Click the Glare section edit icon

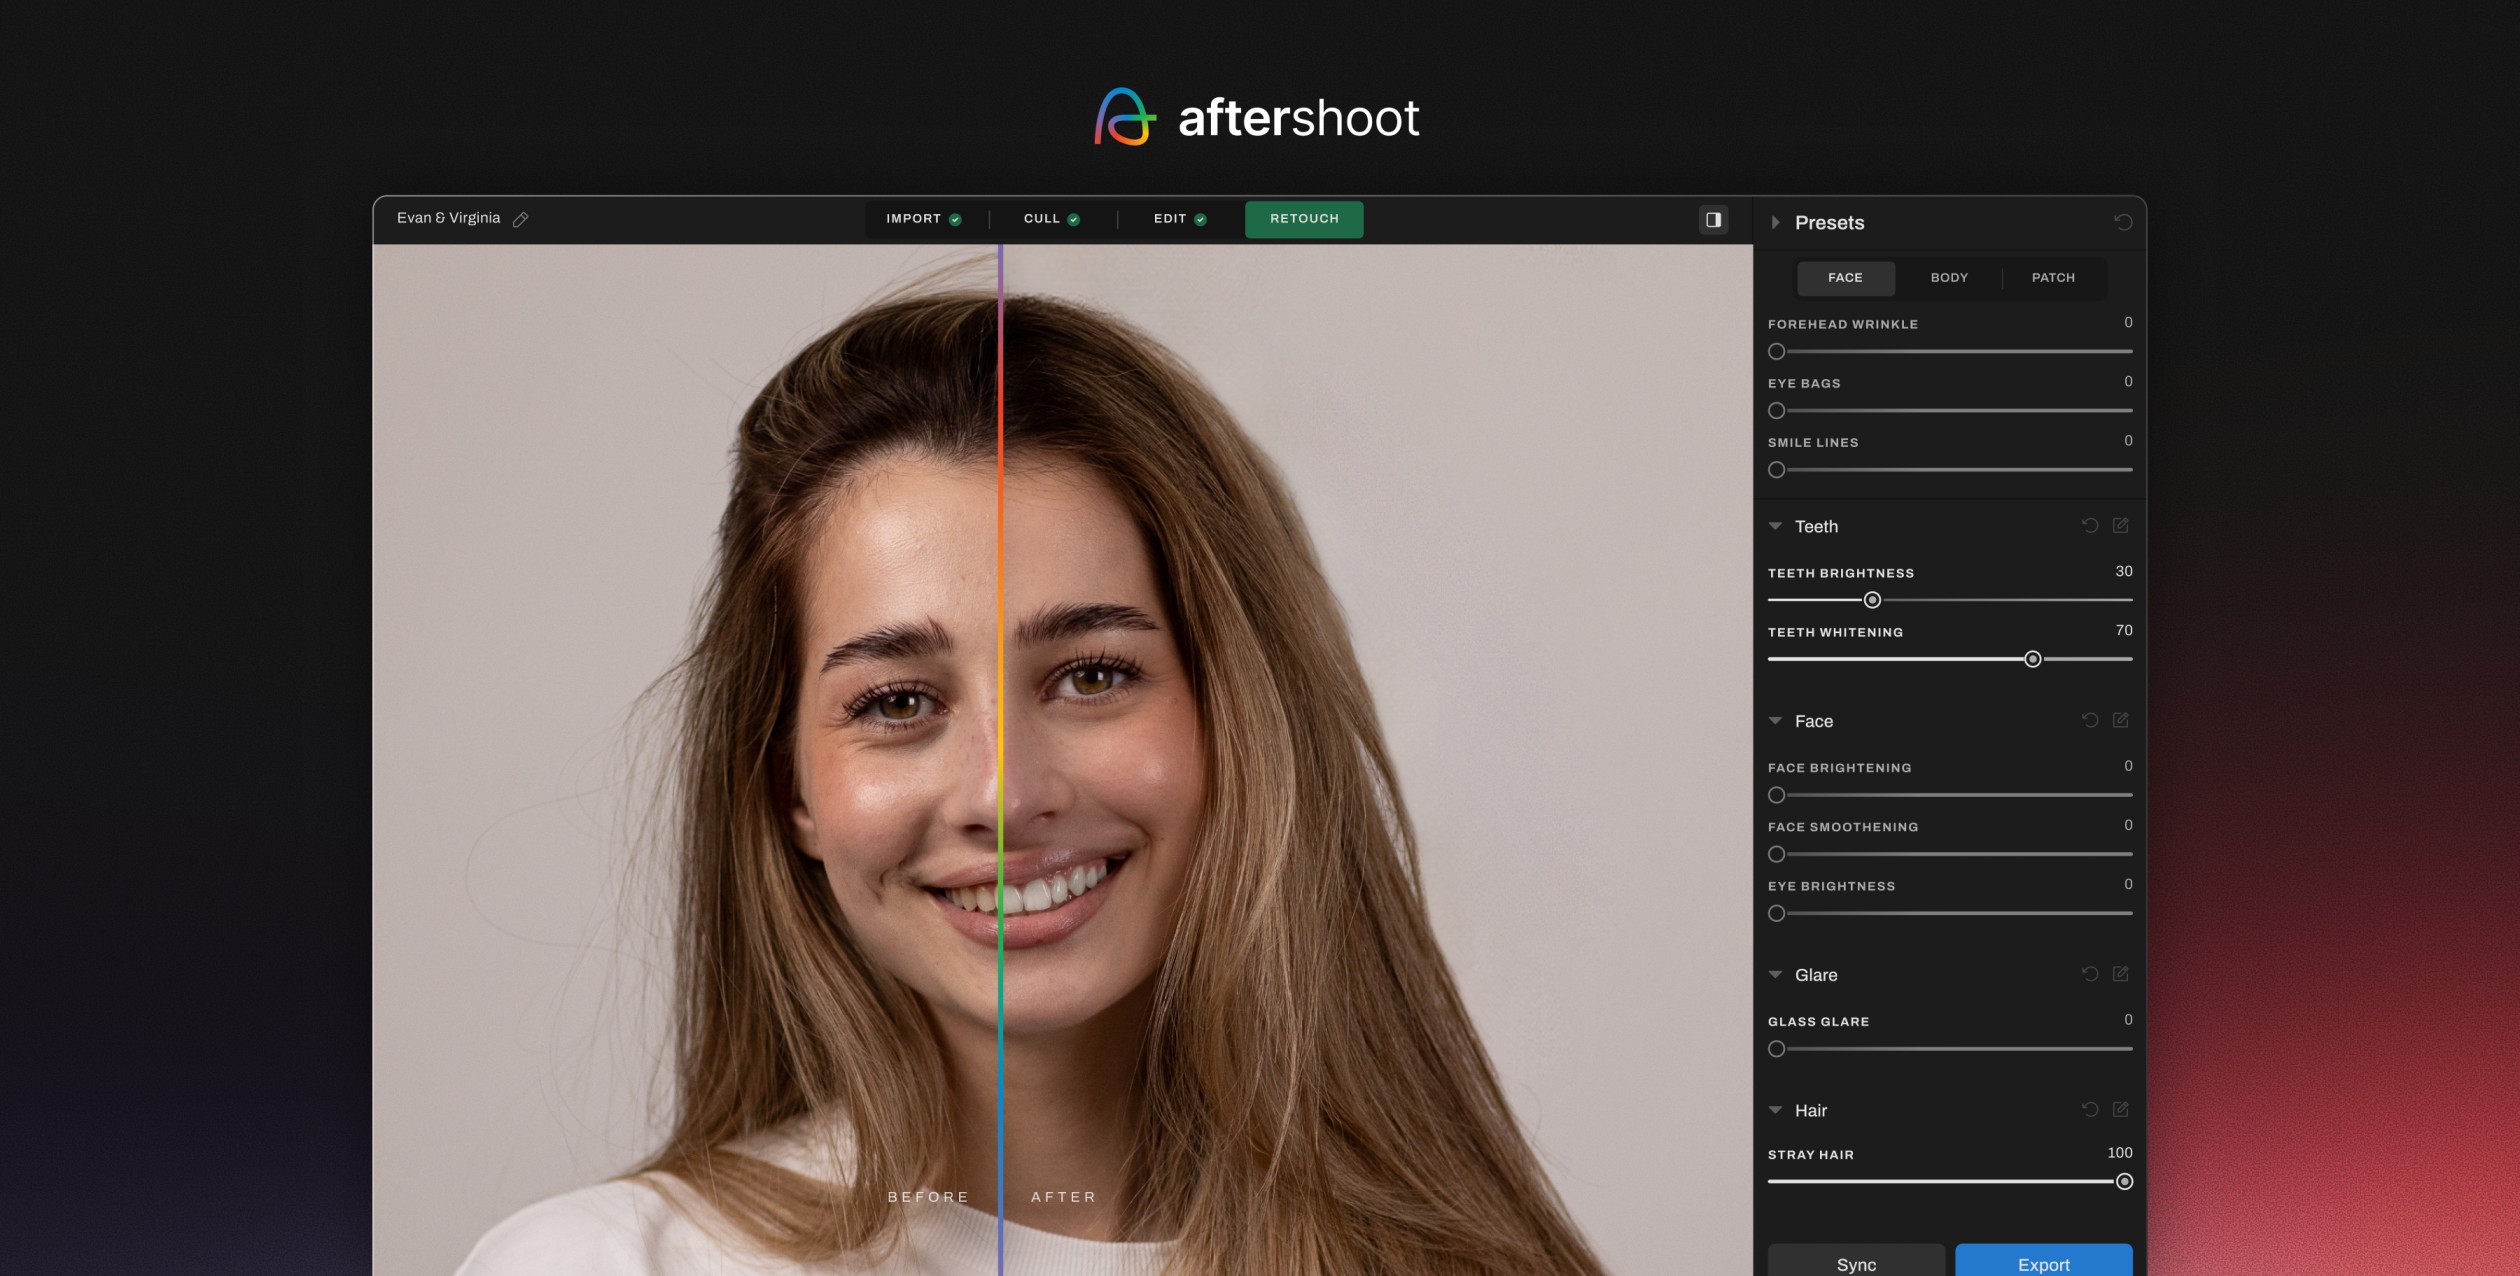[x=2120, y=974]
